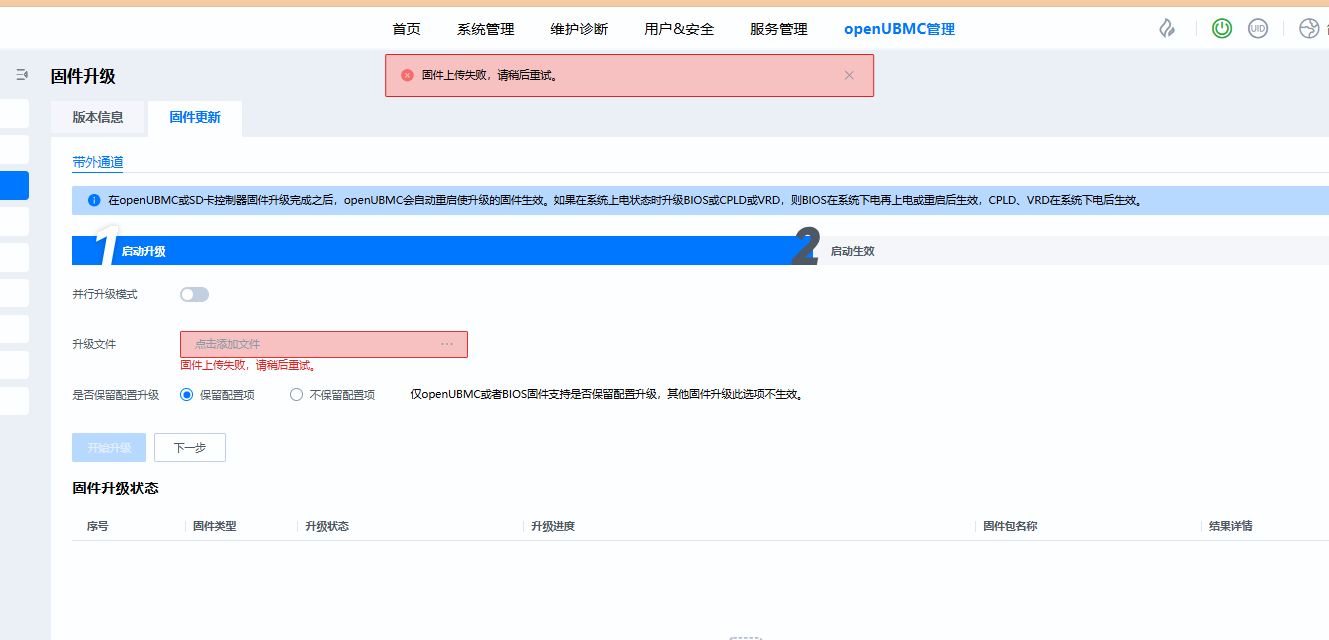Dismiss the 固件上传失败 error notification

(x=849, y=75)
